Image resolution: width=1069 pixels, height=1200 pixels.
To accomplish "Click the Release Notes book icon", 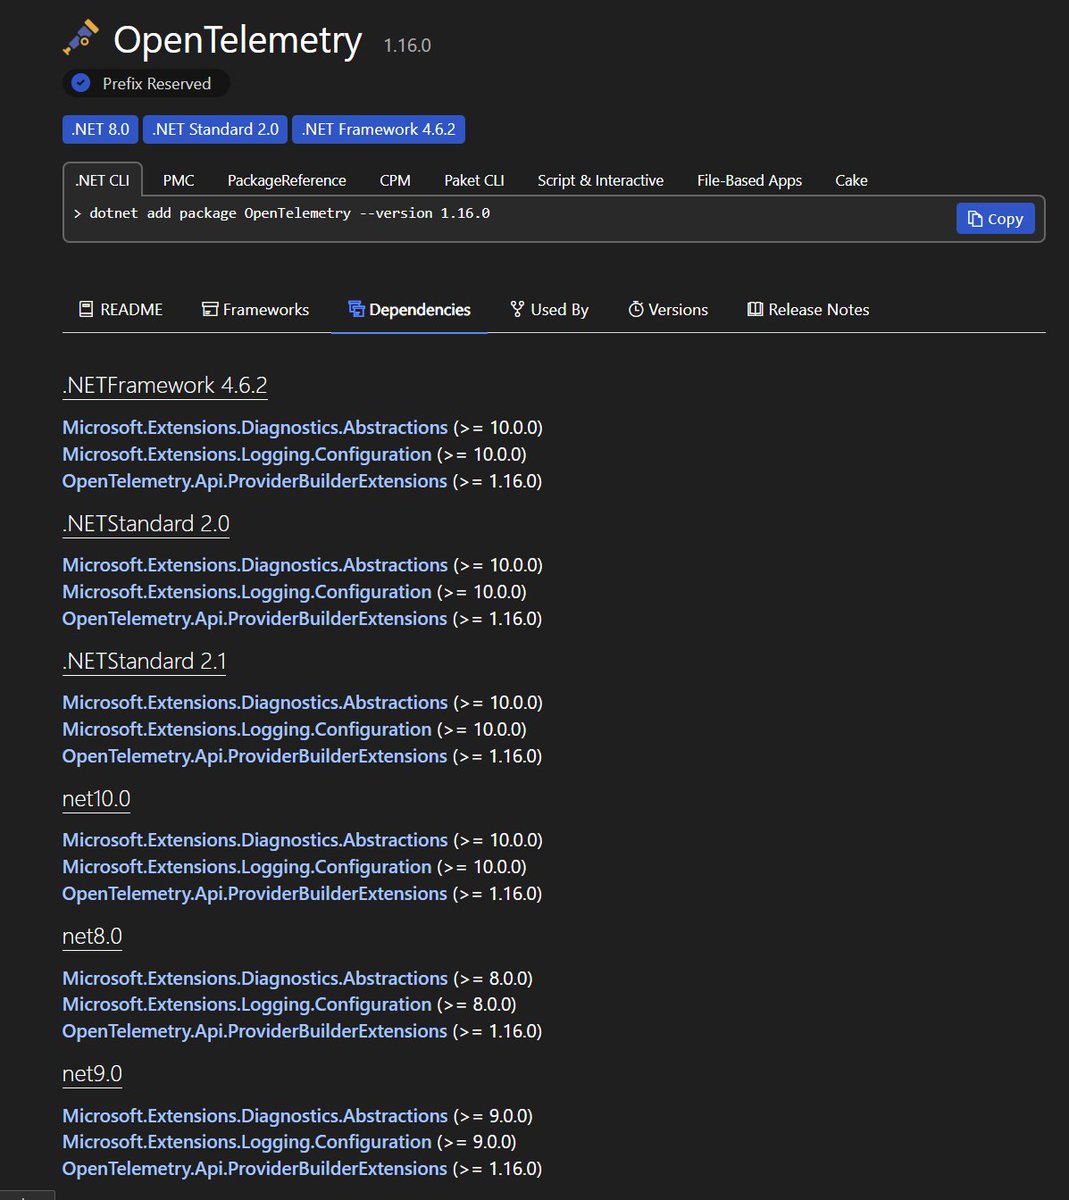I will tap(755, 309).
